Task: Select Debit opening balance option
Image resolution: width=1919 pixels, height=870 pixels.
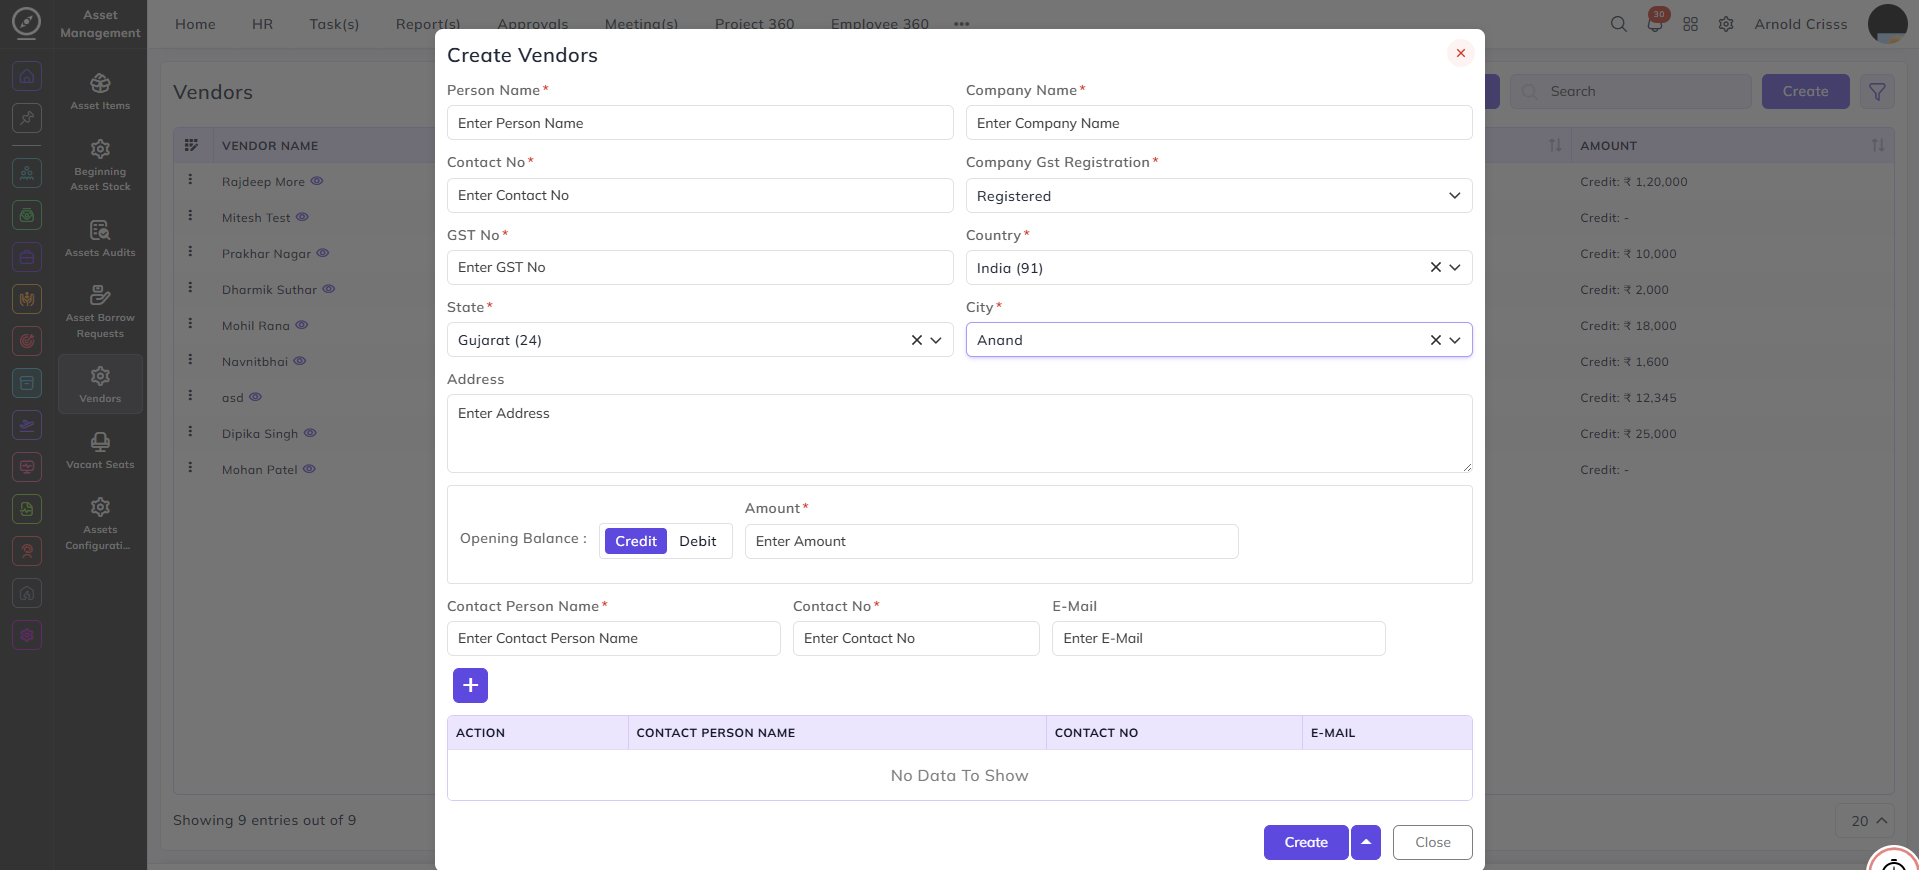Action: (698, 541)
